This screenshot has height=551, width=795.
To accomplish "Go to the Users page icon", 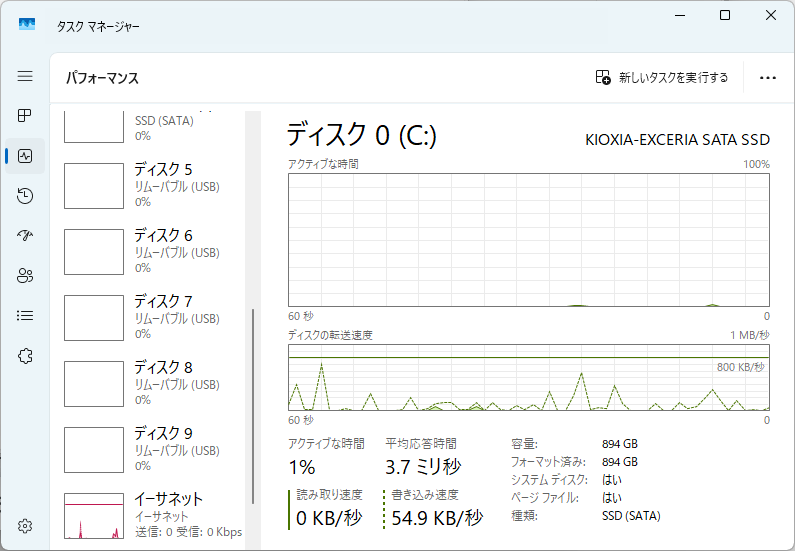I will (x=25, y=276).
